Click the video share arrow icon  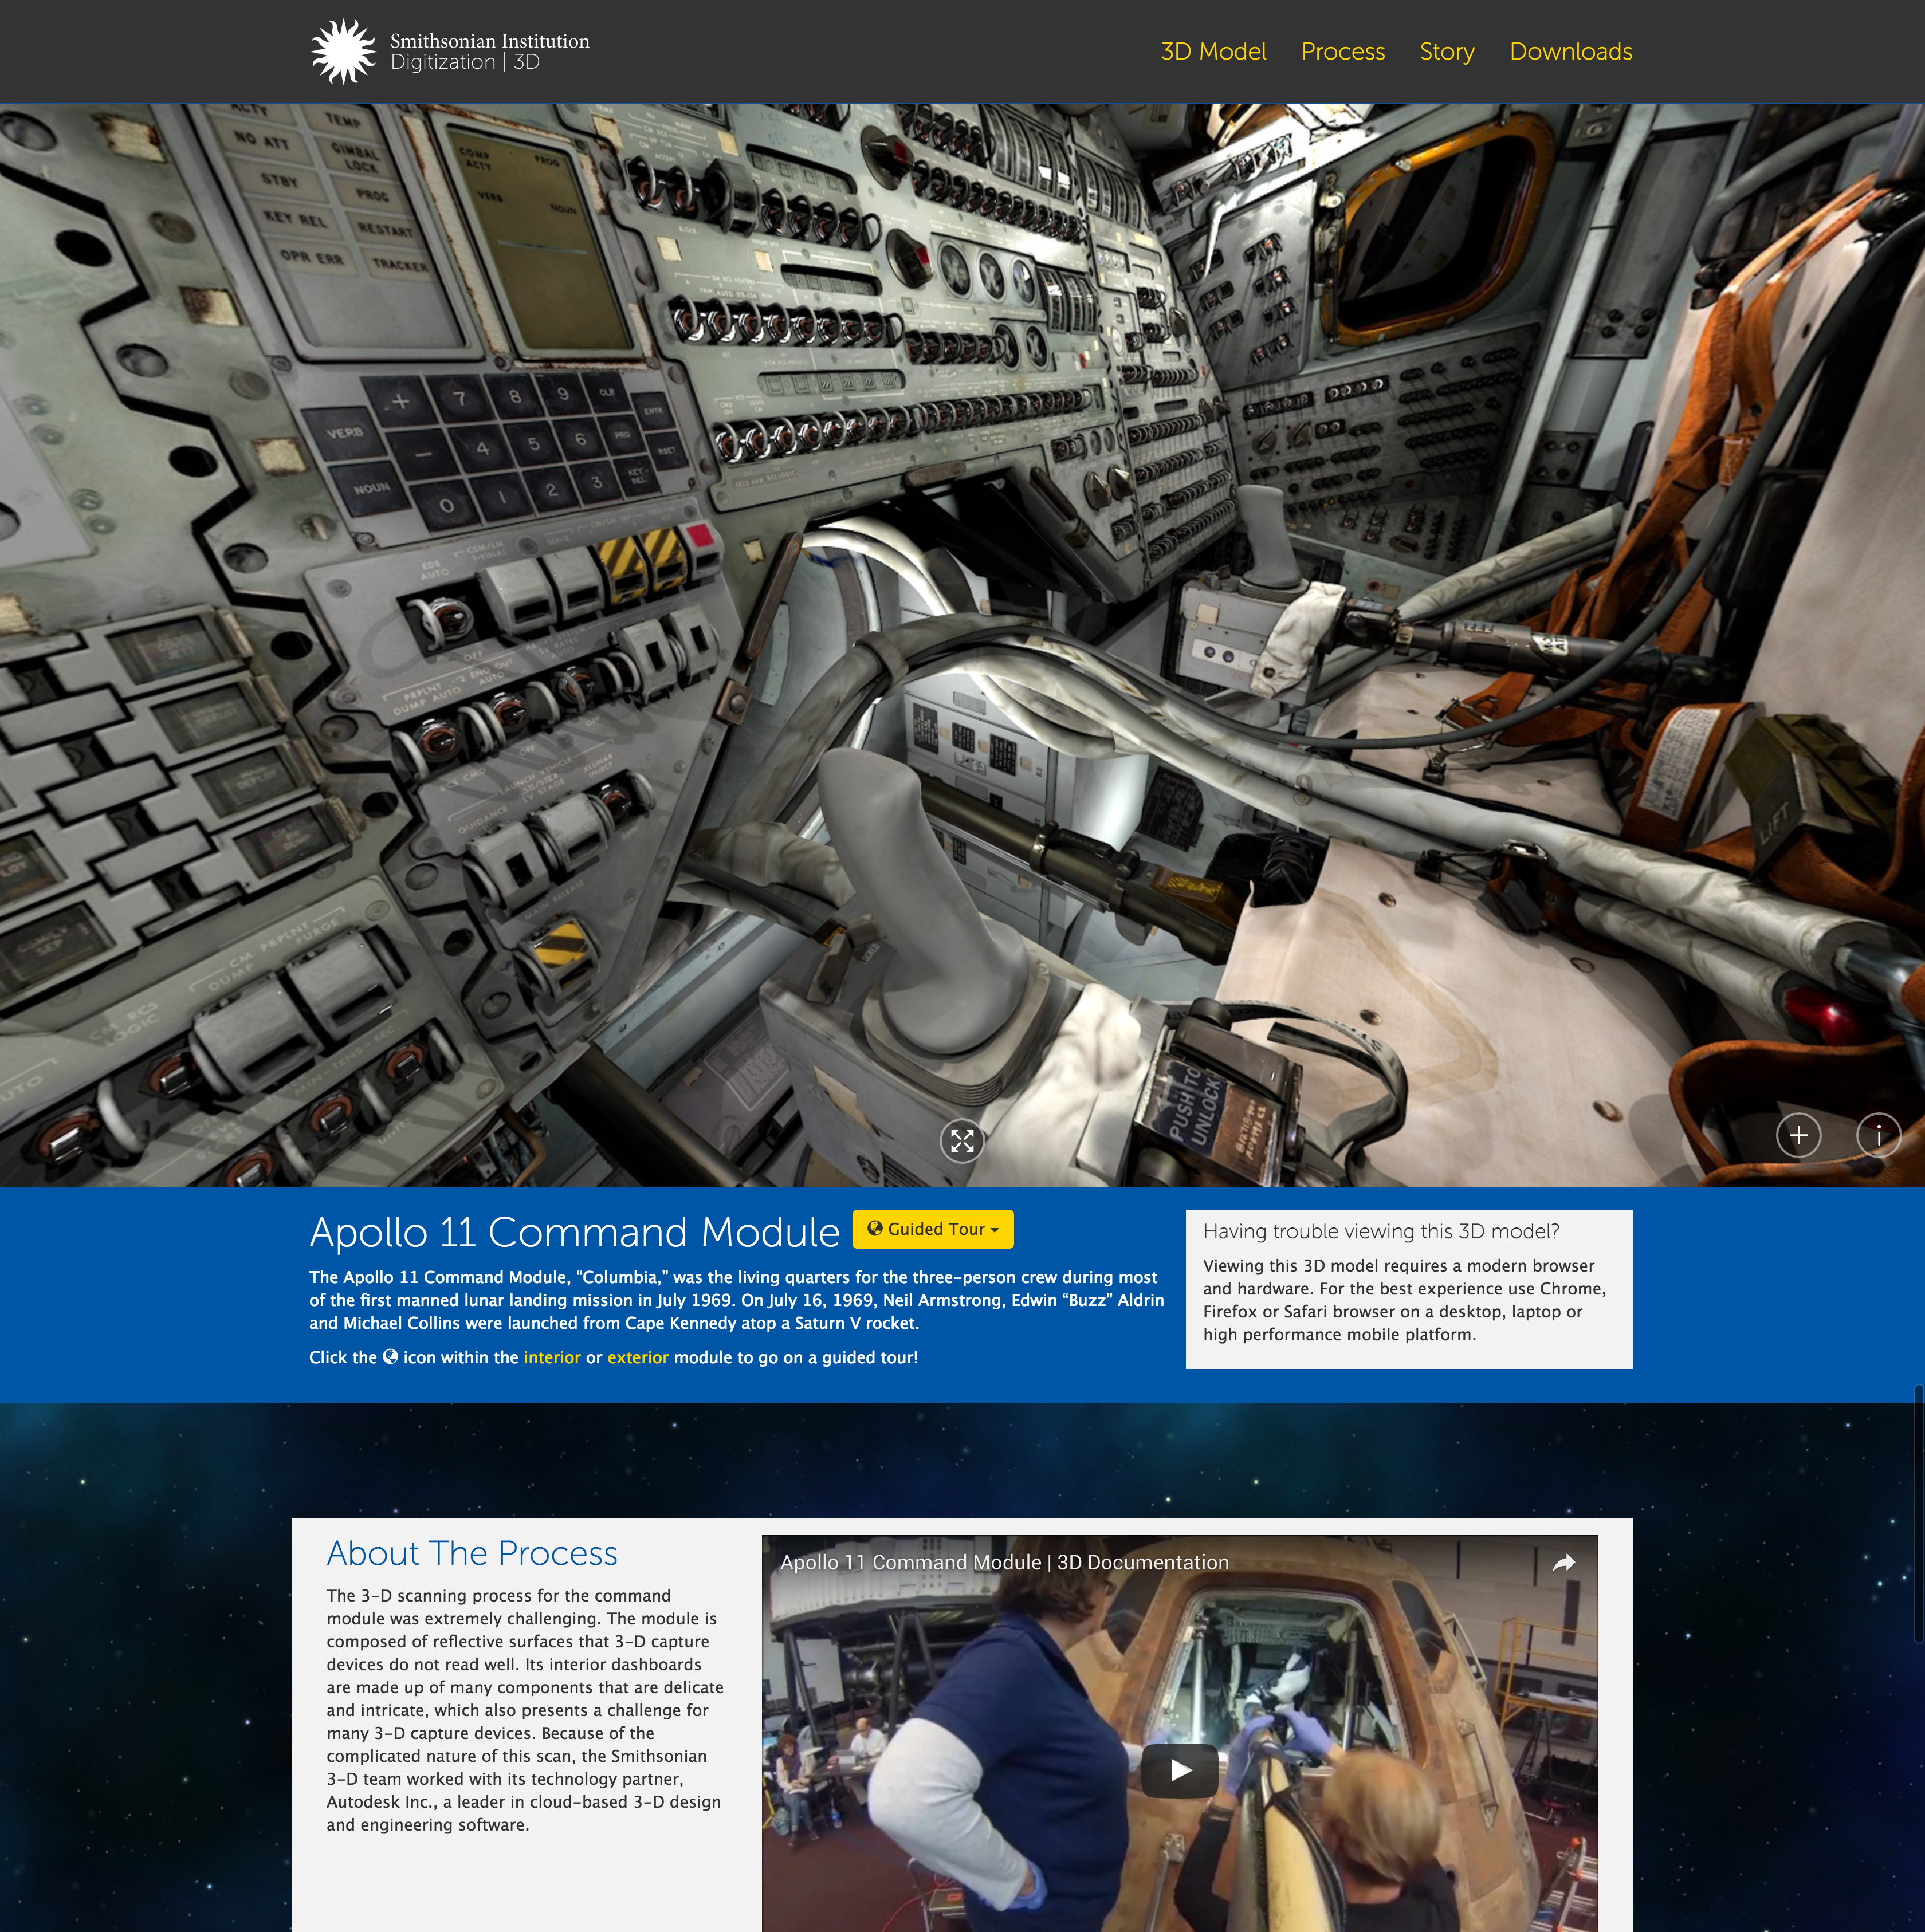click(1563, 1562)
